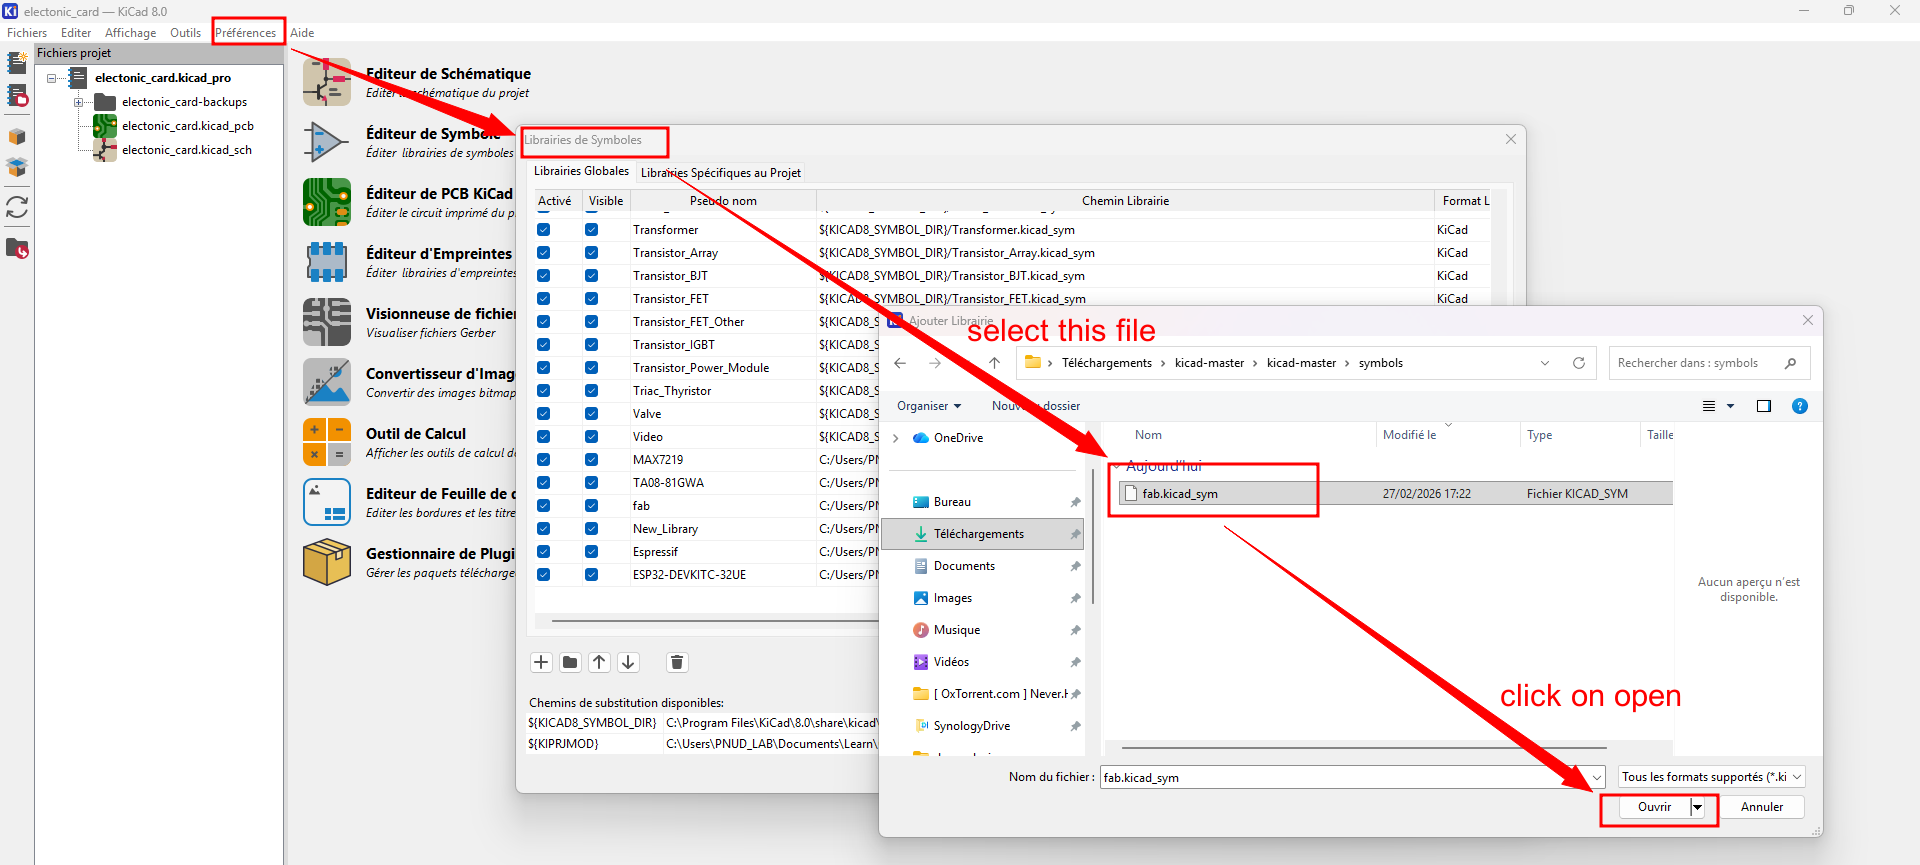The height and width of the screenshot is (865, 1920).
Task: Open the Outils menu
Action: click(x=186, y=33)
